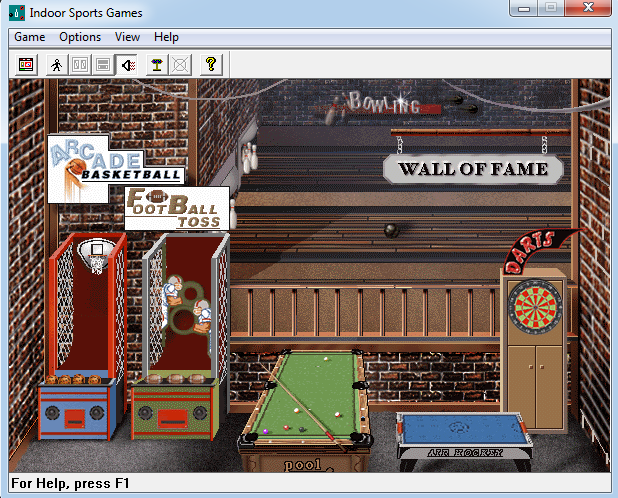Click the status bar help text
Image resolution: width=618 pixels, height=498 pixels.
[x=70, y=483]
